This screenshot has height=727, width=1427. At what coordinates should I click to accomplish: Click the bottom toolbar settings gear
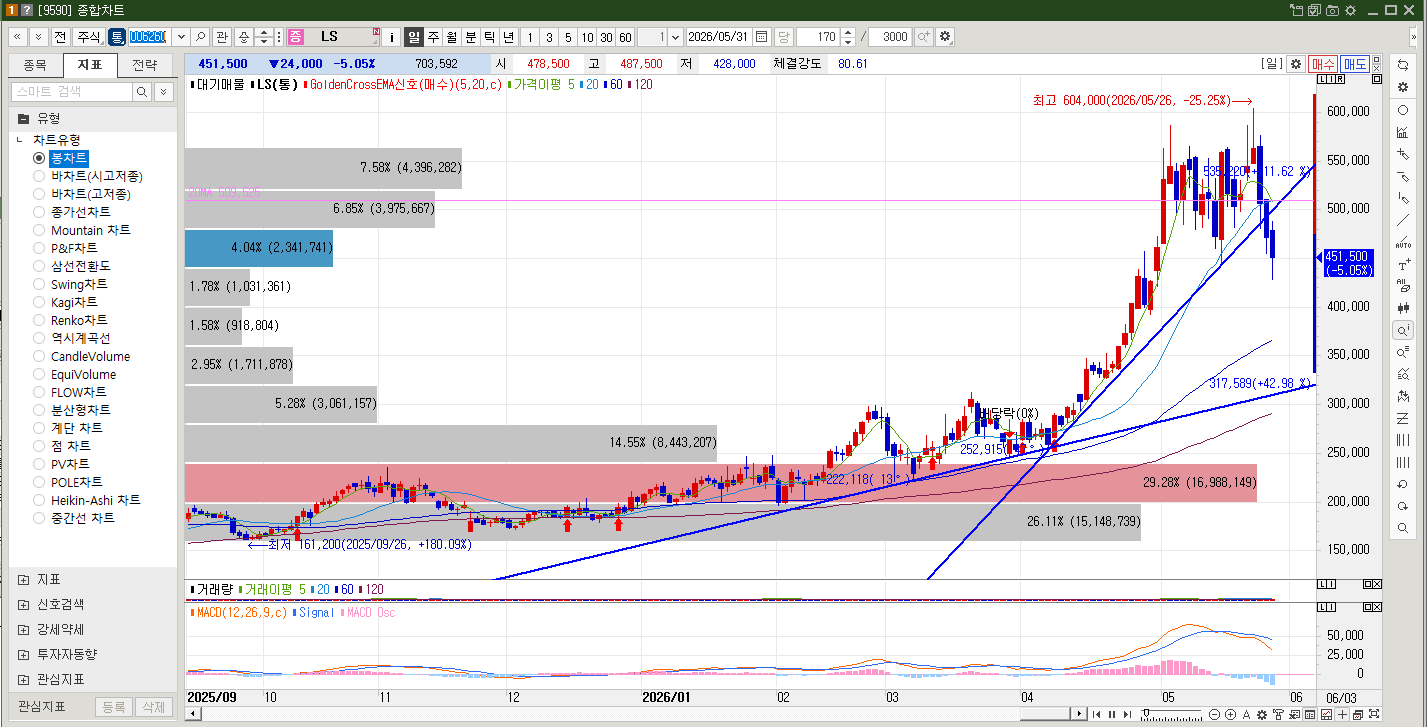click(1261, 714)
